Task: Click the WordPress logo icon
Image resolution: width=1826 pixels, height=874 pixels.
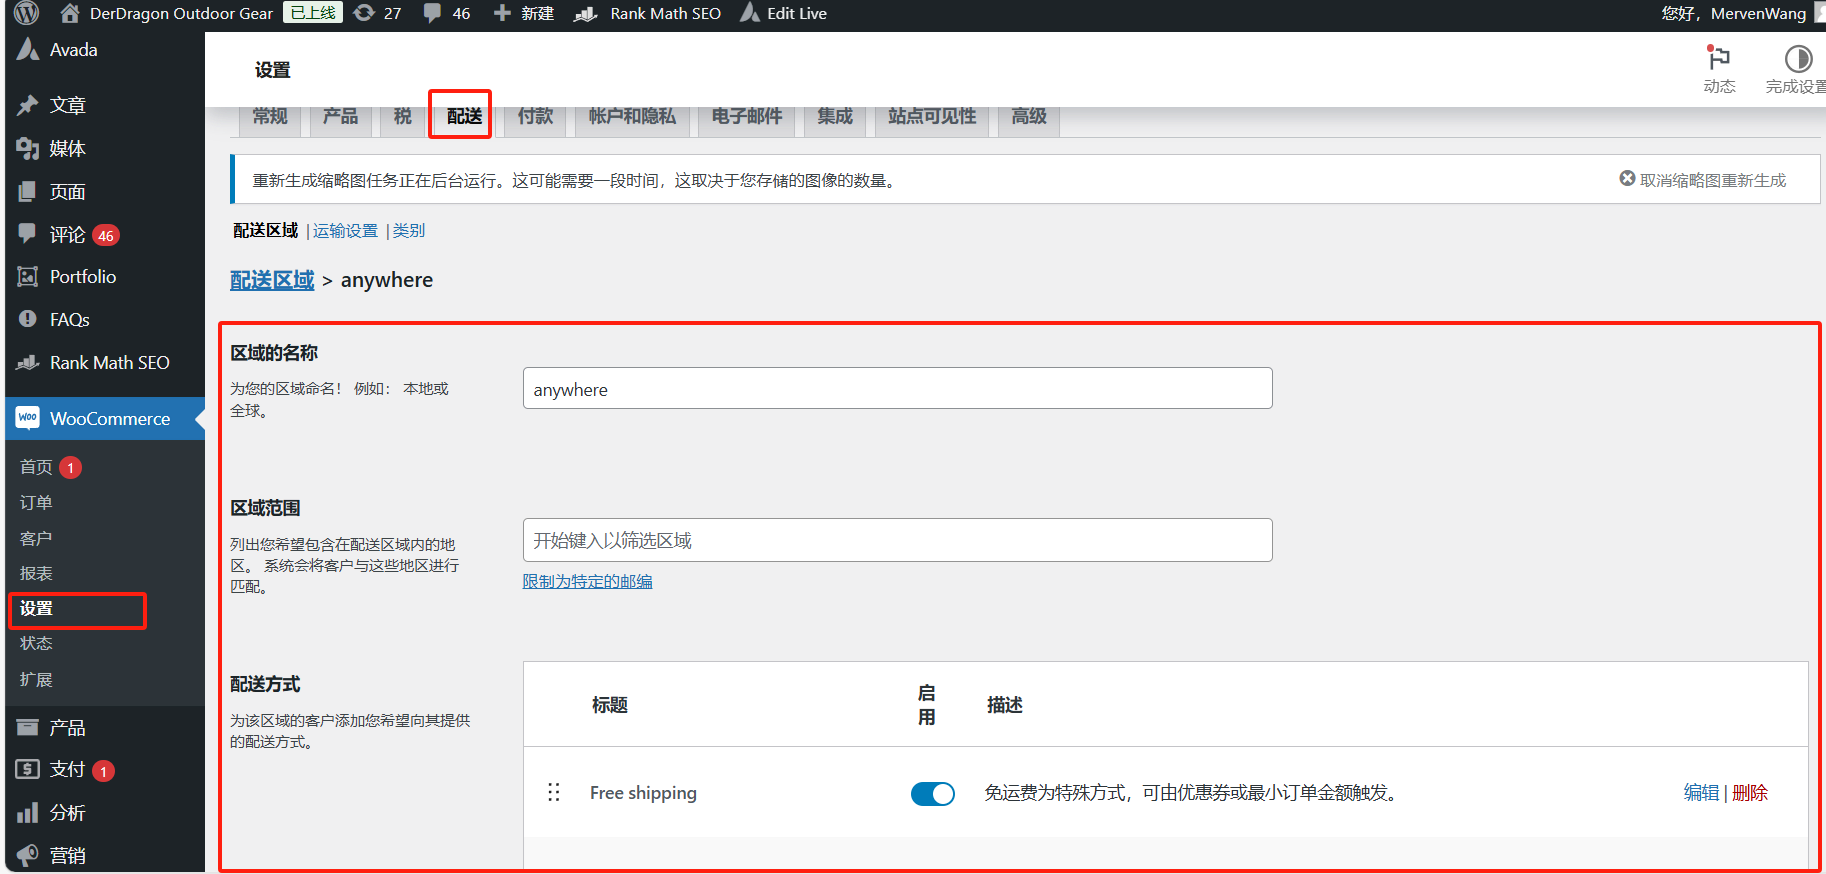Action: coord(26,13)
